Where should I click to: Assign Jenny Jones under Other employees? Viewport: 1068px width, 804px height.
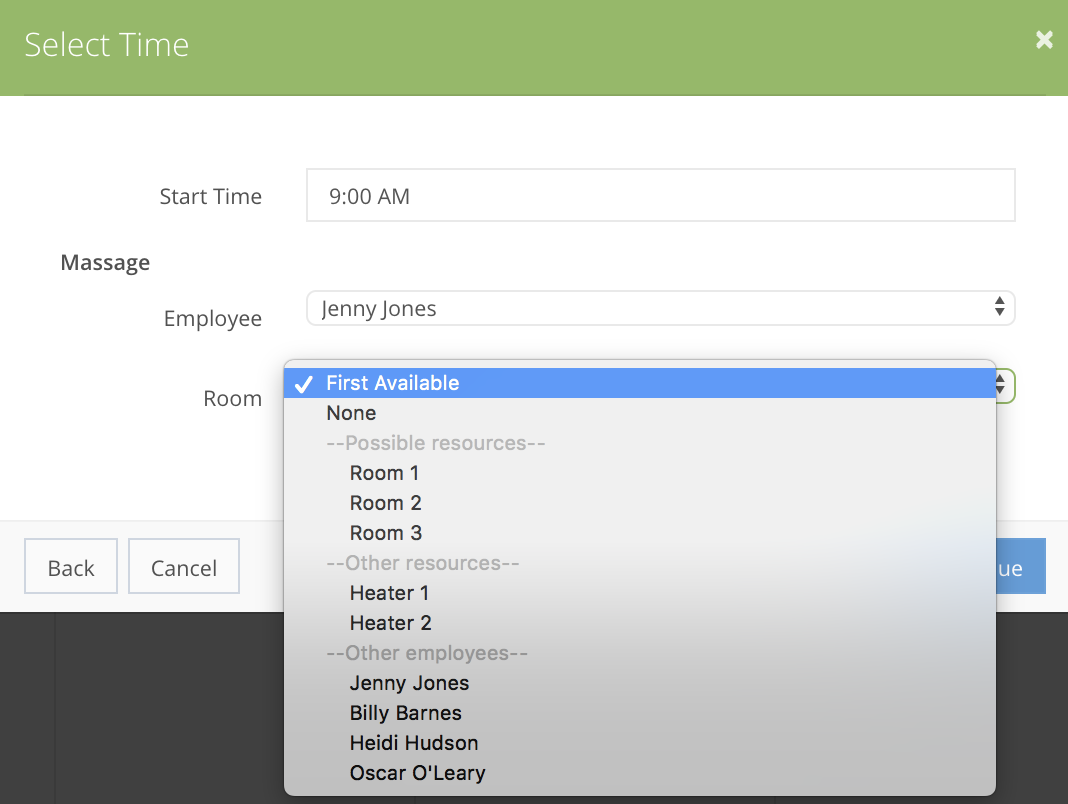[x=409, y=683]
